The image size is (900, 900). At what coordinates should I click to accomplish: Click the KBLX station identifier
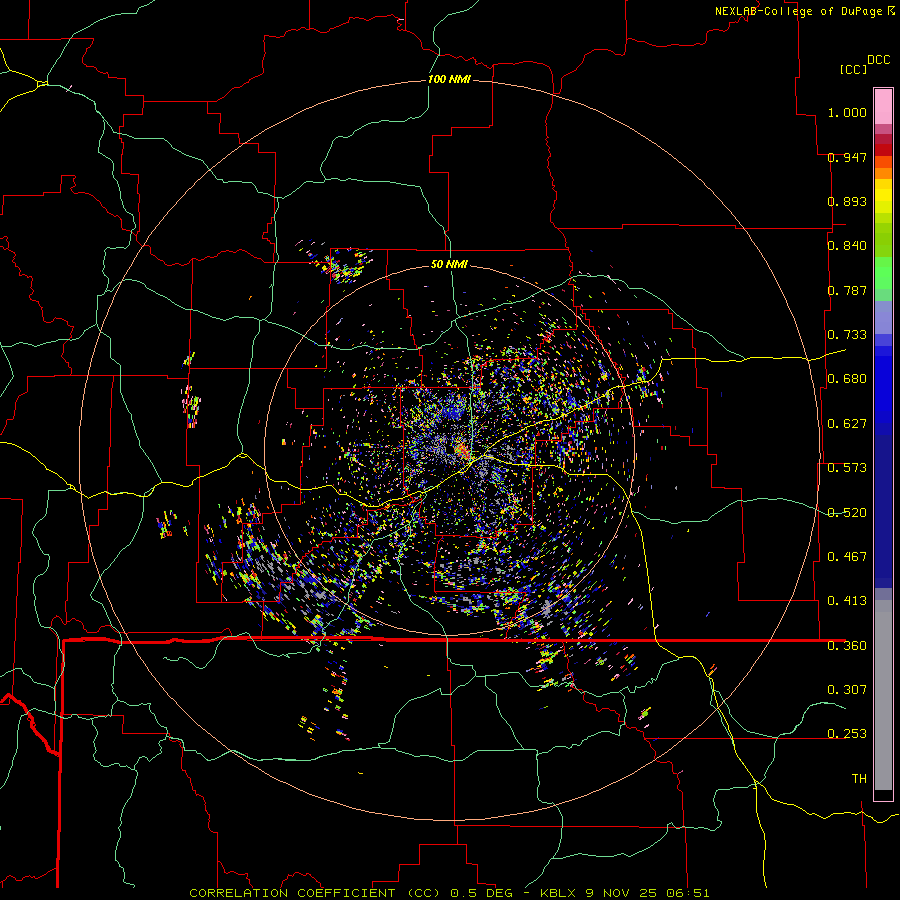559,893
